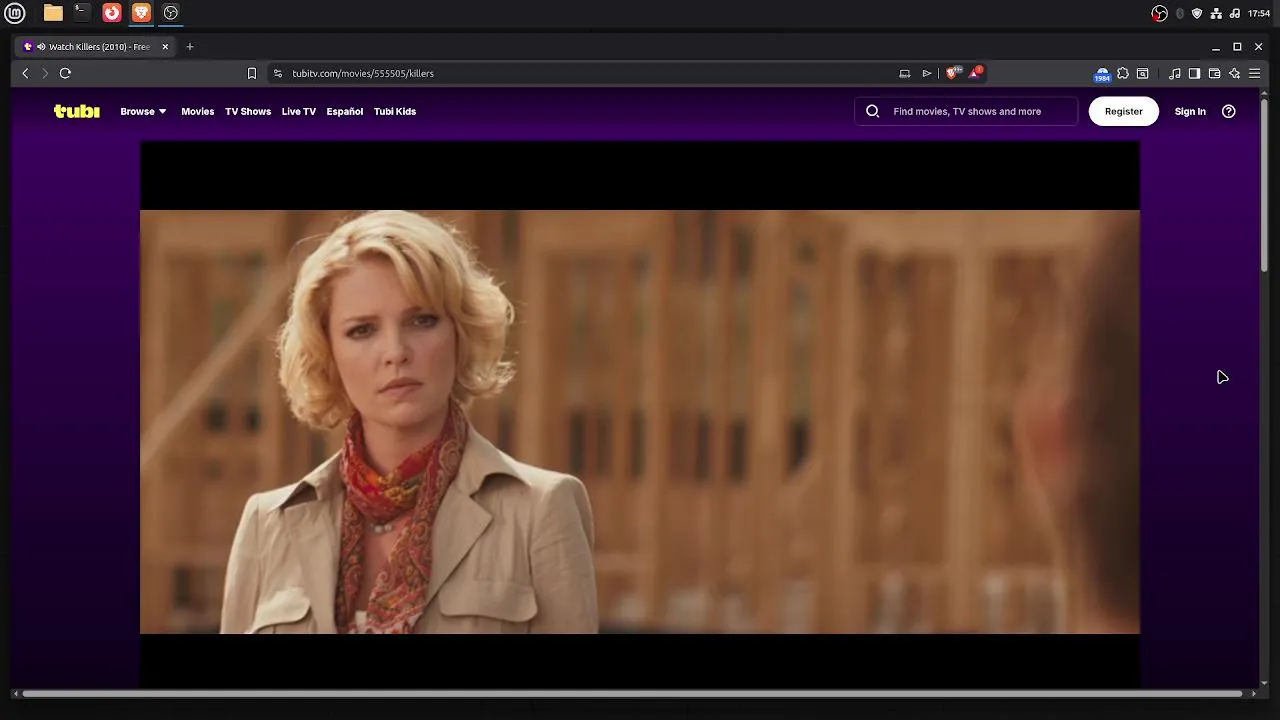This screenshot has width=1280, height=720.
Task: Click the search magnifier icon
Action: 872,111
